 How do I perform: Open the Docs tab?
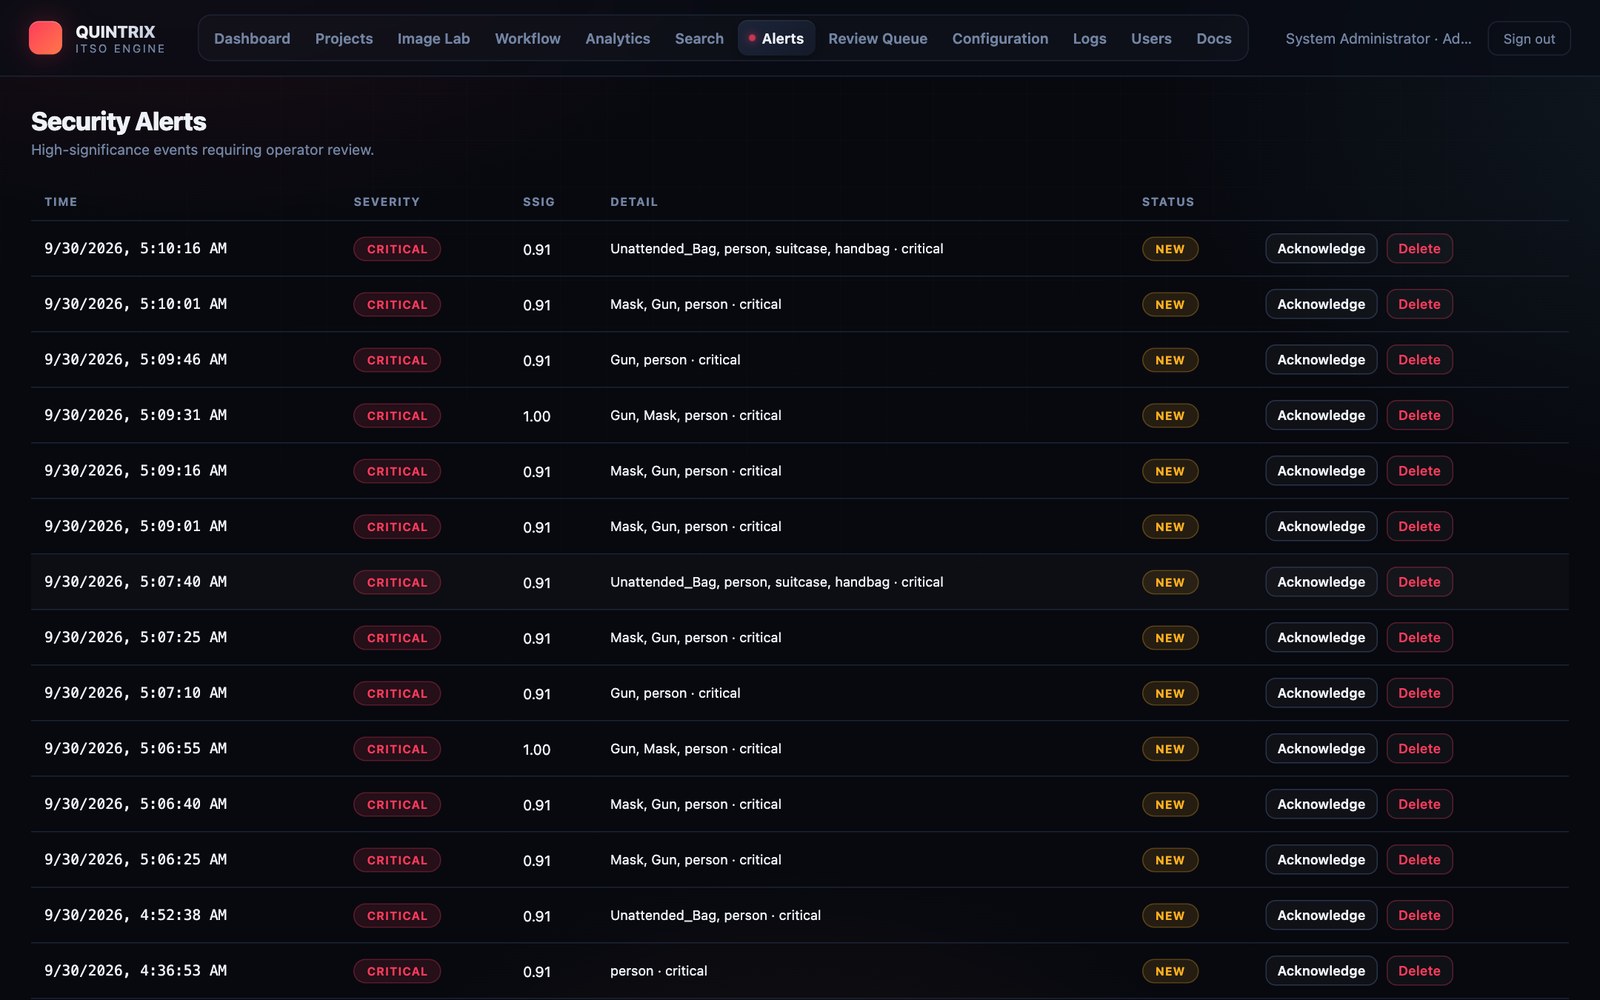(1214, 39)
